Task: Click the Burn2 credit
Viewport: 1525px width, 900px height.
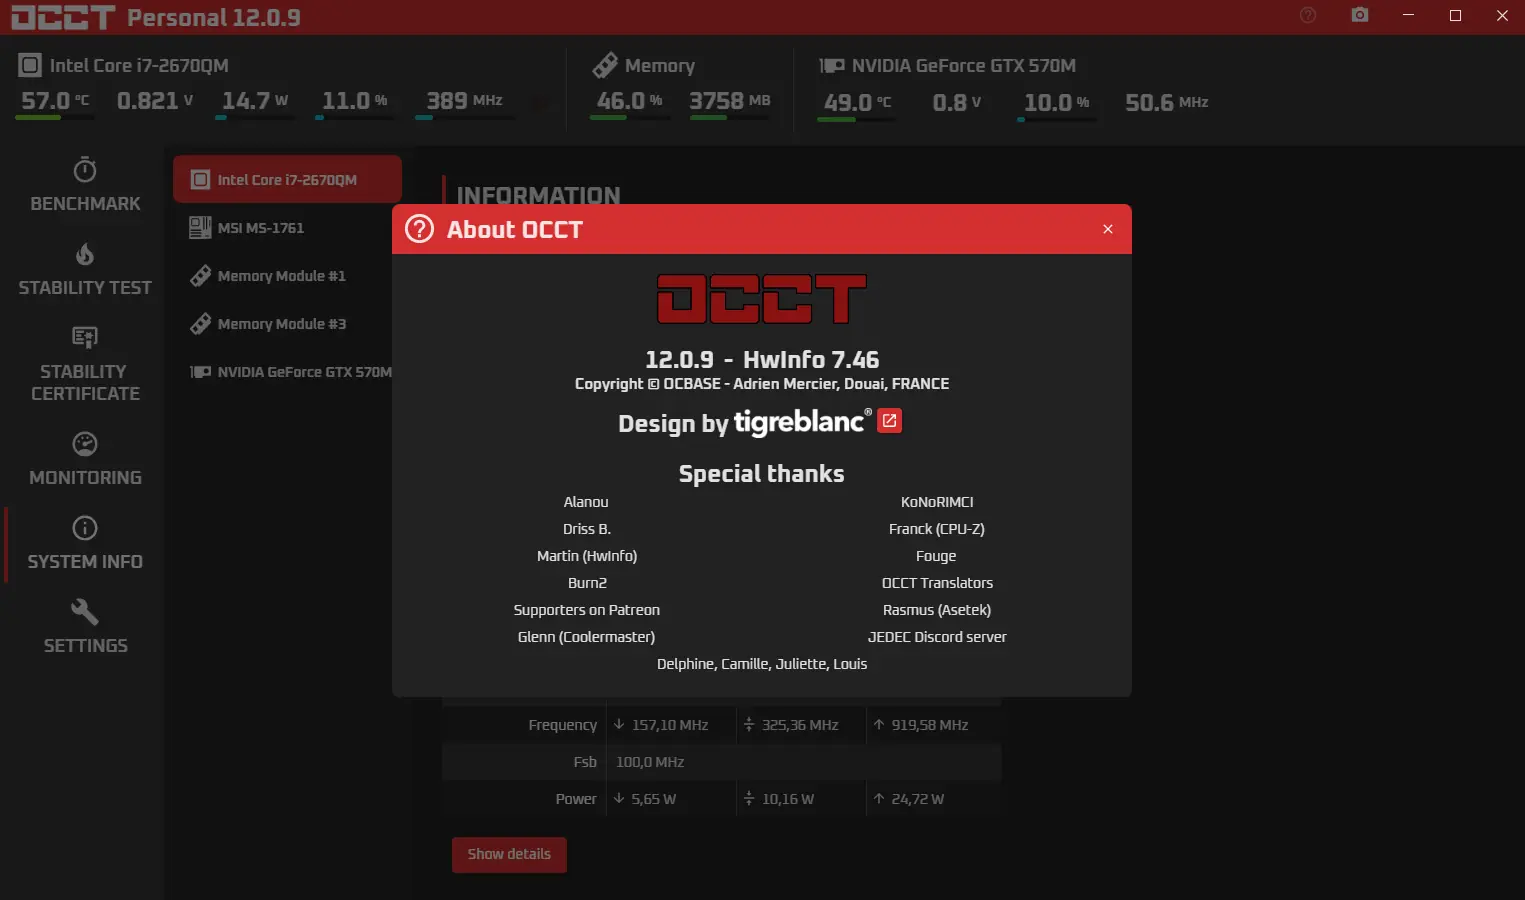Action: [587, 583]
